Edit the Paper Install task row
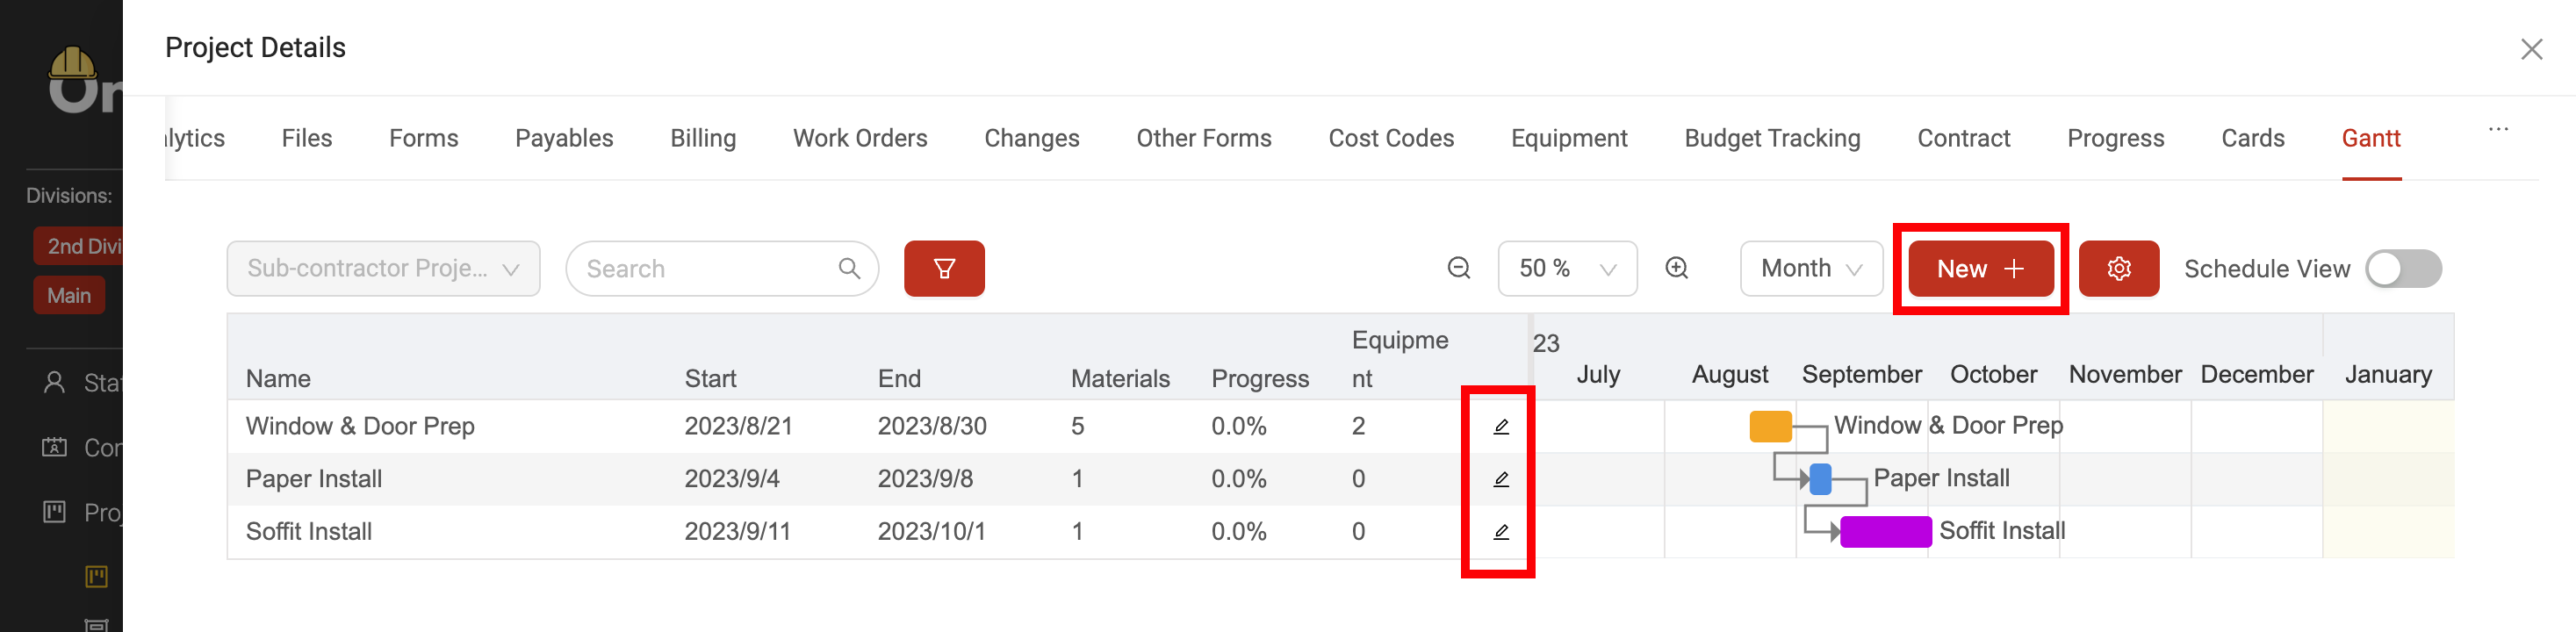 pos(1500,479)
